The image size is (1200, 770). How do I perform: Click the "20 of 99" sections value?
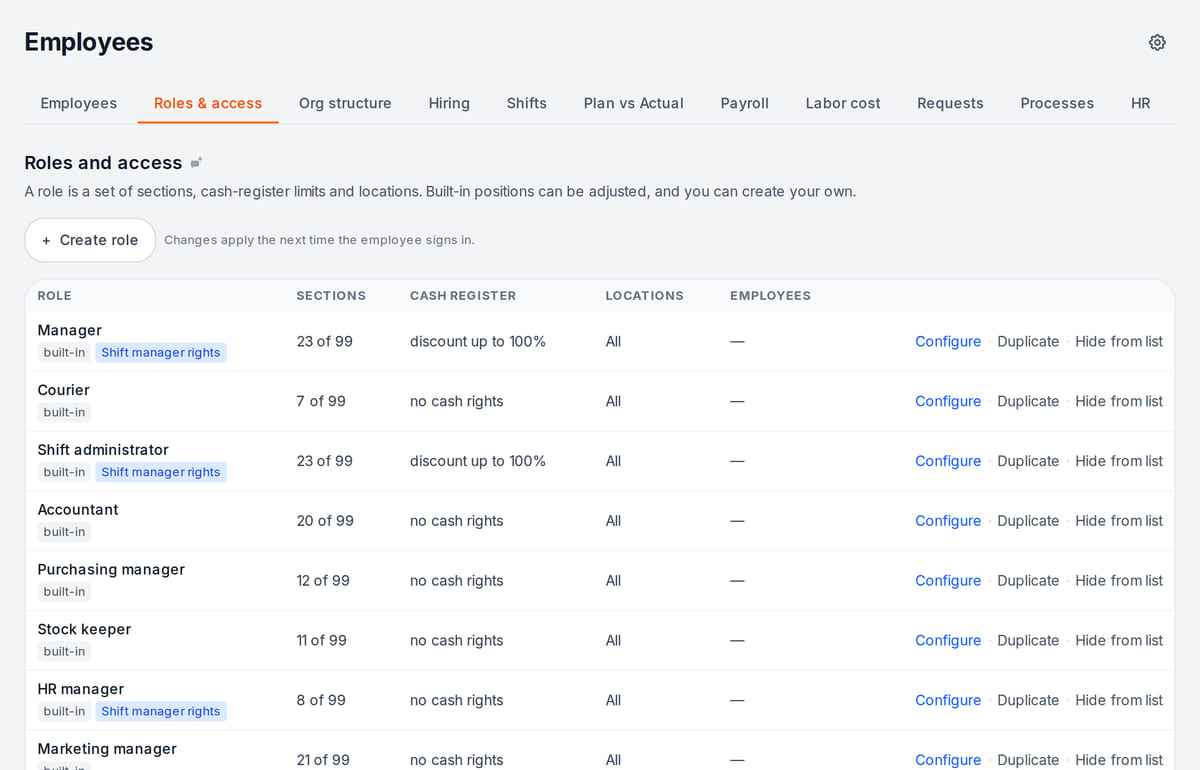325,521
